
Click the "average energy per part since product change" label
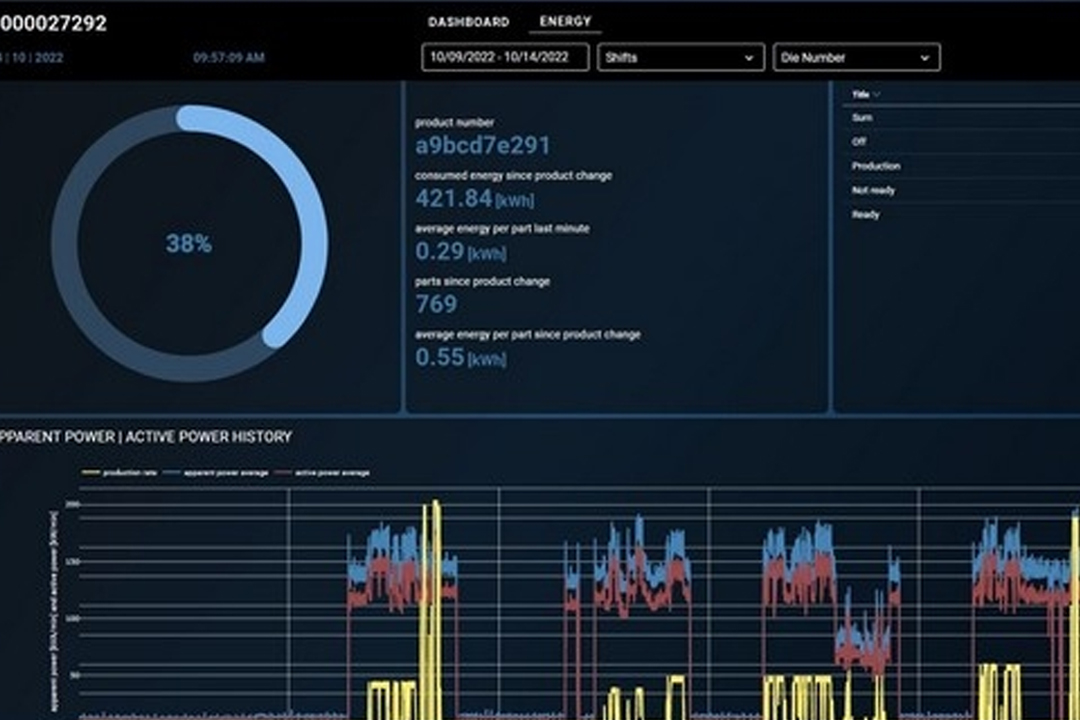[x=528, y=334]
